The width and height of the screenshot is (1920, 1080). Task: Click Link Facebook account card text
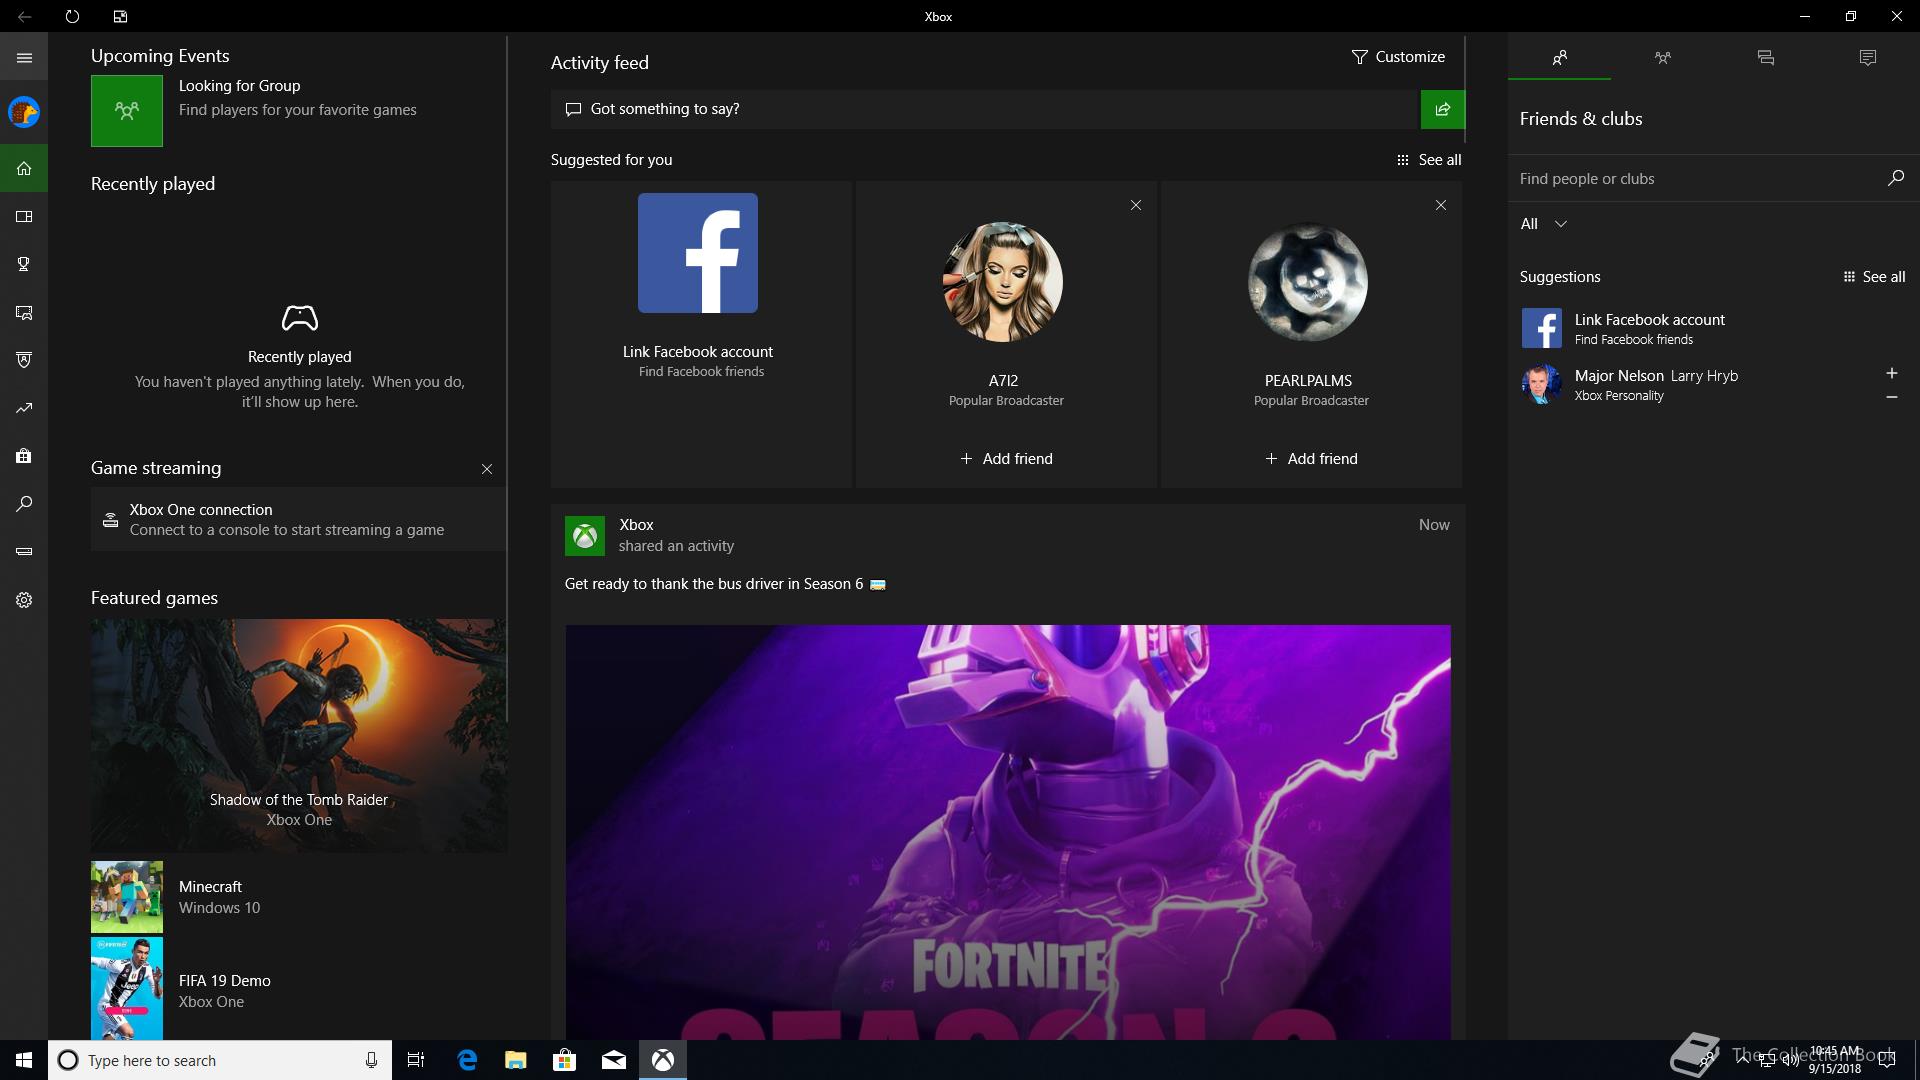tap(698, 352)
